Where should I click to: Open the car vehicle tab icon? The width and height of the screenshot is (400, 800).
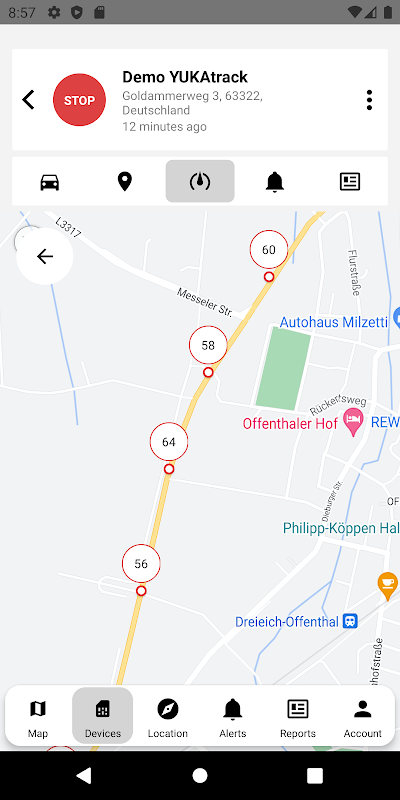pos(50,182)
